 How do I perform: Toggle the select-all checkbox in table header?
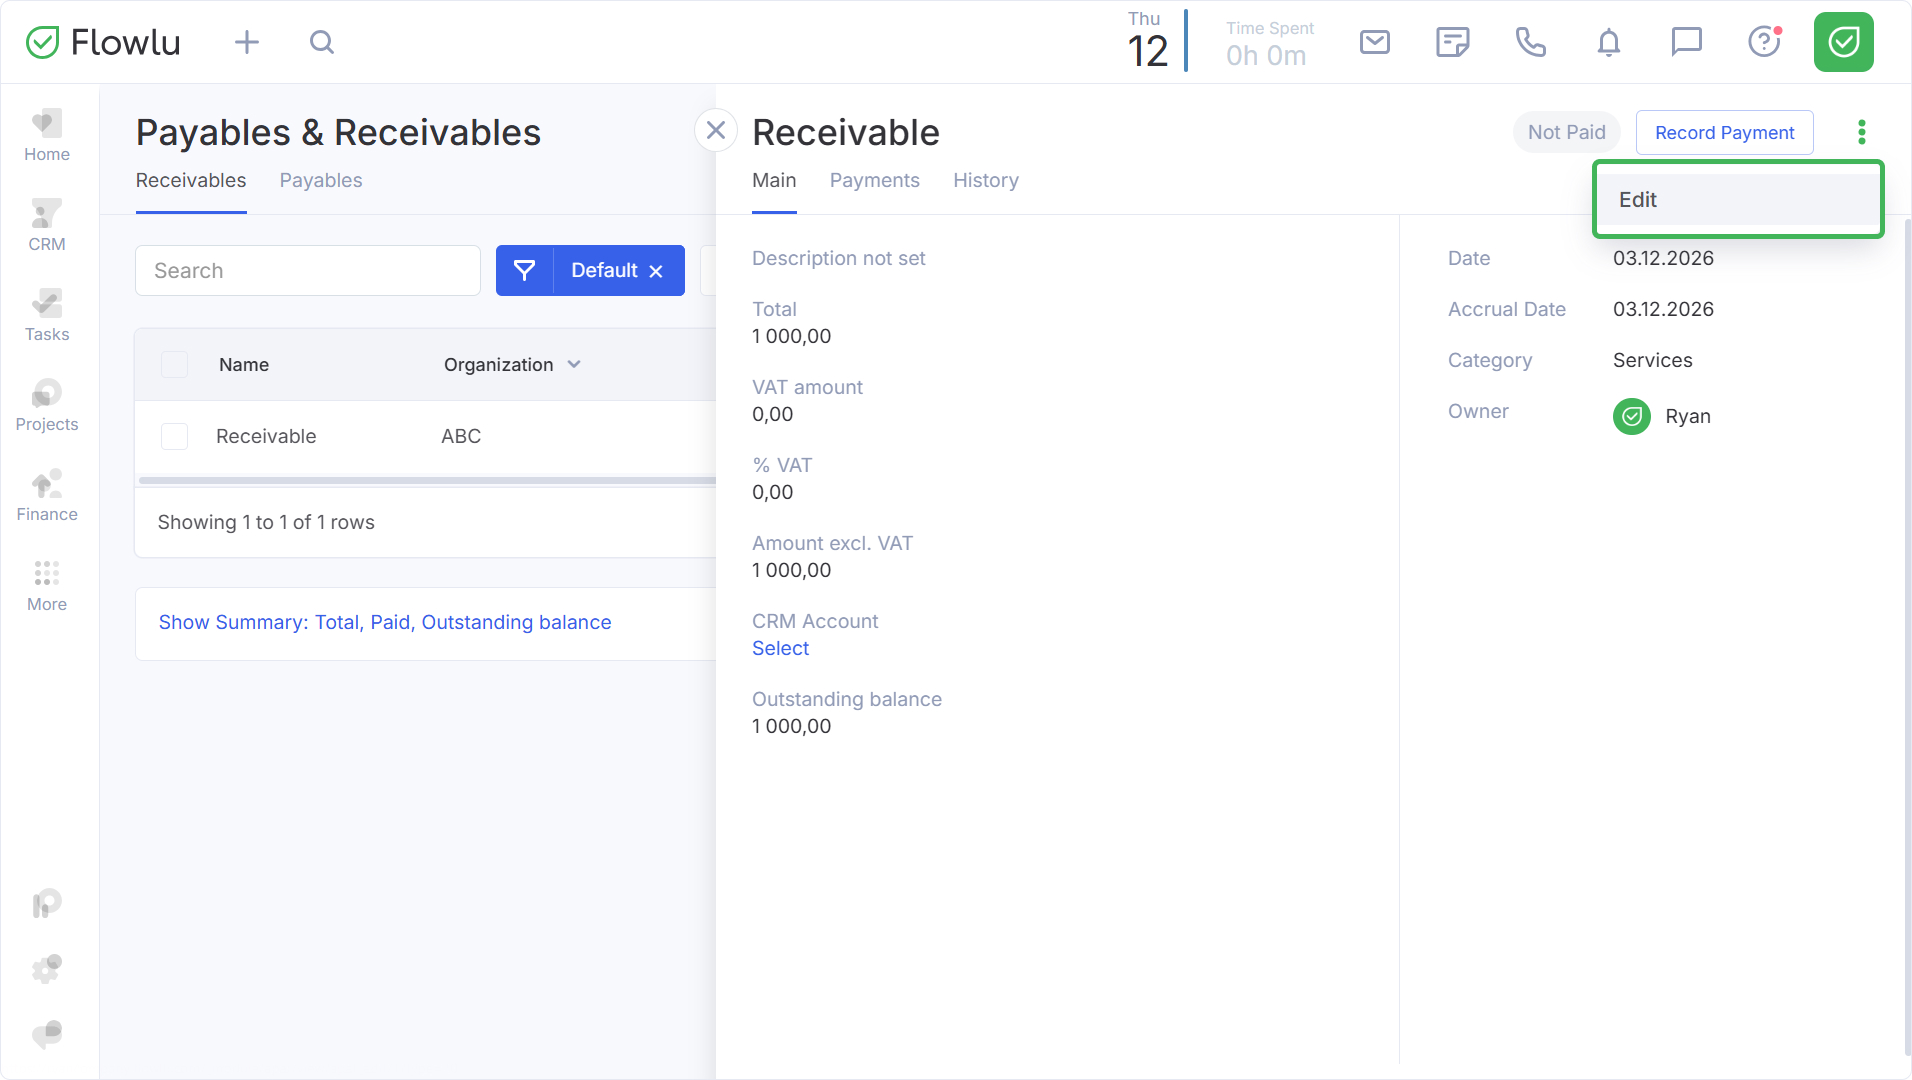(175, 365)
